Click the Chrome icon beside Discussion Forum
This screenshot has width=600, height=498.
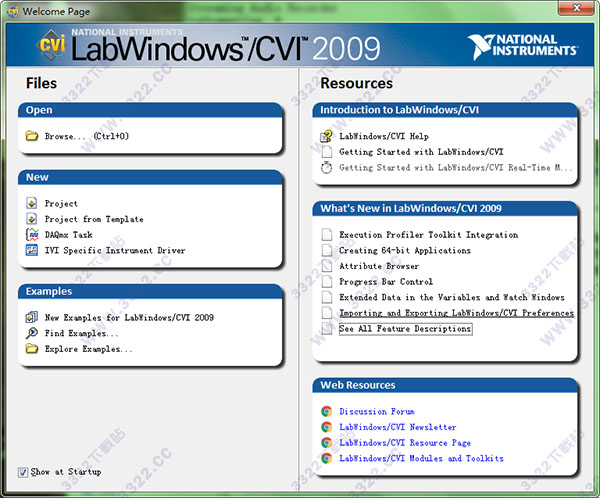click(x=326, y=411)
